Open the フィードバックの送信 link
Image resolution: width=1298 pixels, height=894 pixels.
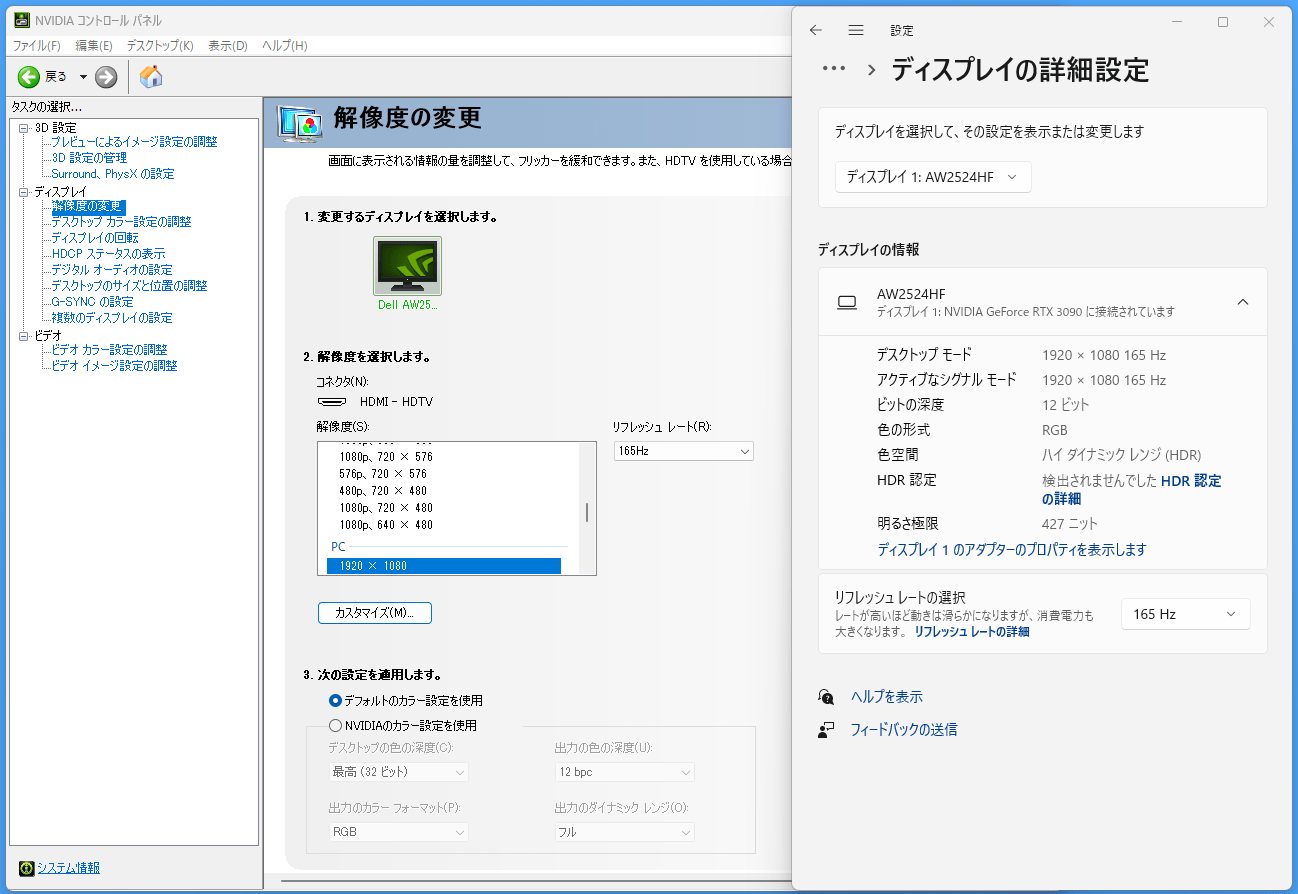tap(904, 730)
